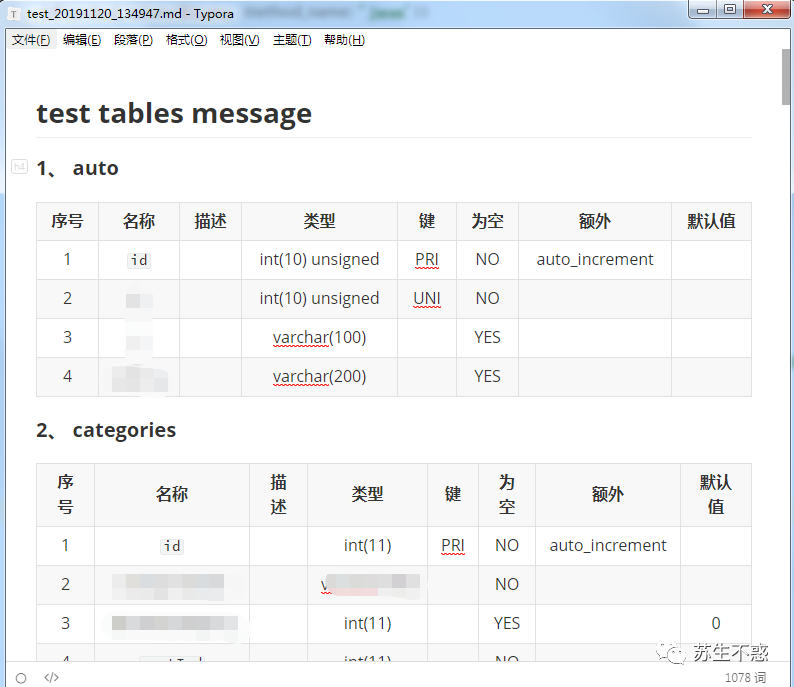Screen dimensions: 794x687
Task: Click 类型 header in categories table
Action: click(x=368, y=495)
